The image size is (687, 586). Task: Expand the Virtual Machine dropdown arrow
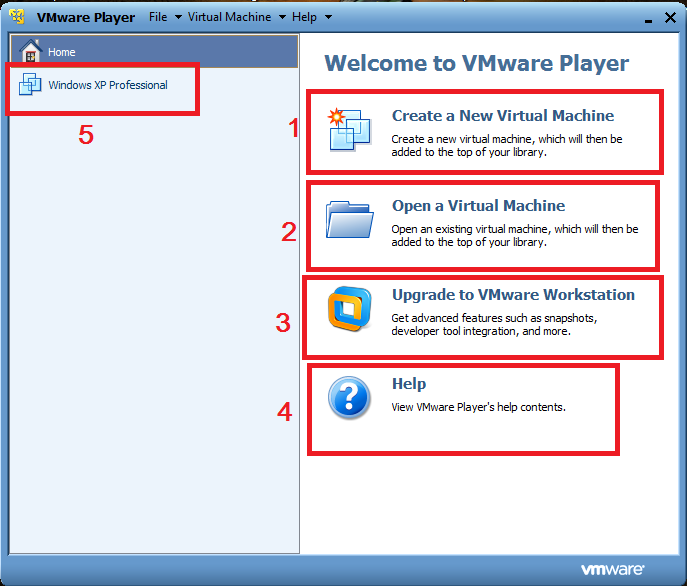(x=283, y=18)
